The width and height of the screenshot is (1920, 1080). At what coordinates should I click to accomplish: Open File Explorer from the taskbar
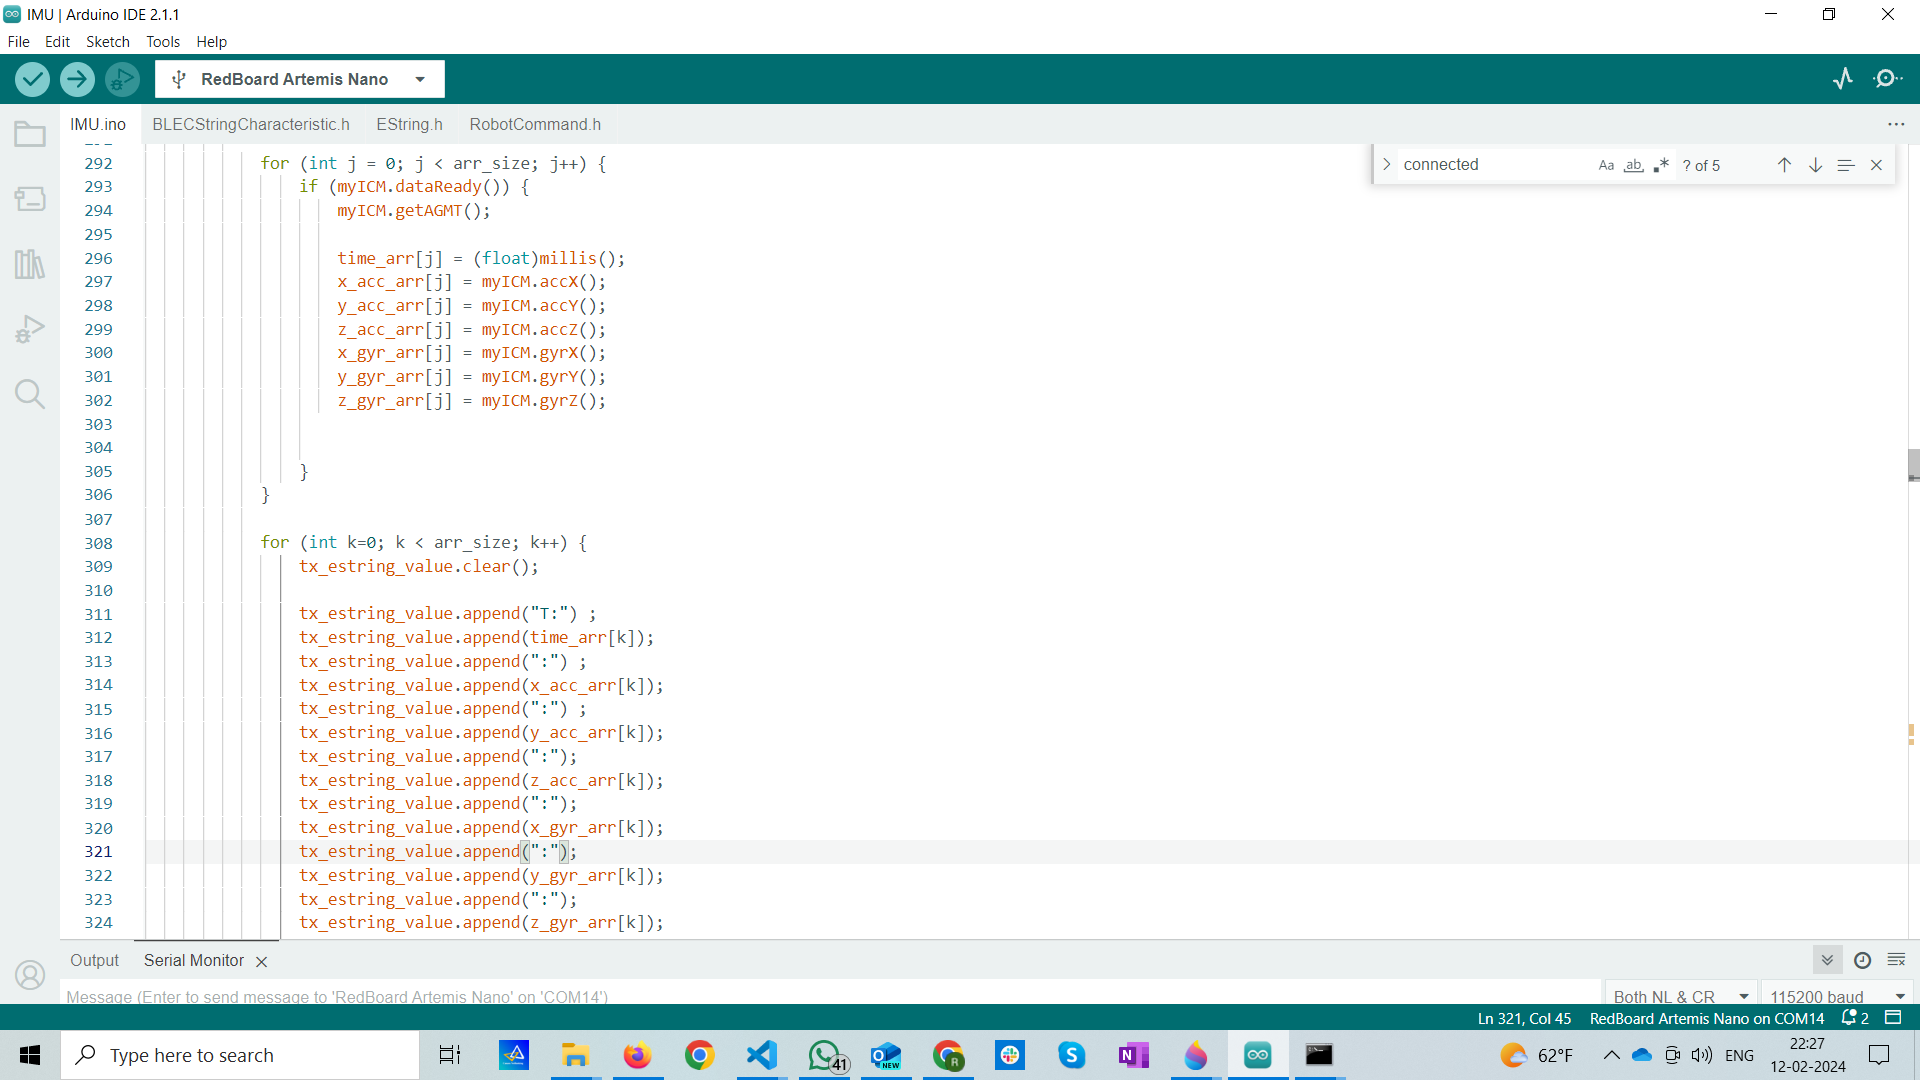(x=575, y=1055)
